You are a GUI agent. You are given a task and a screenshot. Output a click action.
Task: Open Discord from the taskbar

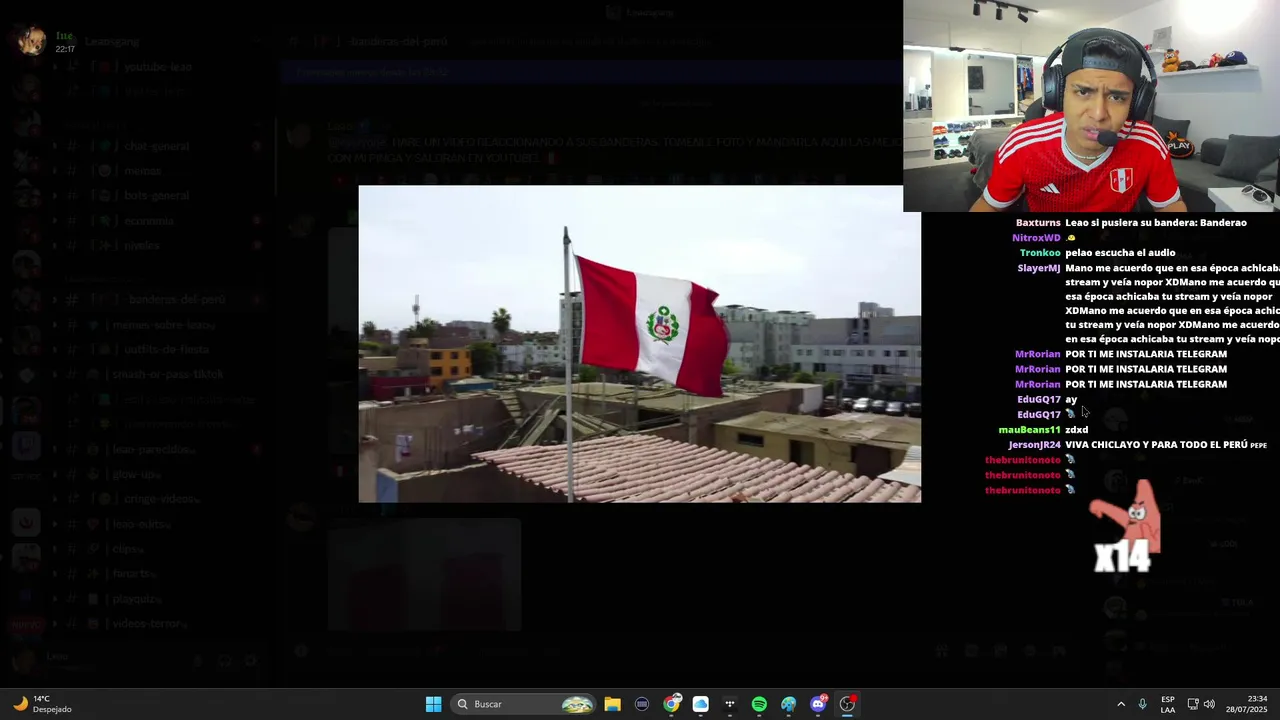(x=818, y=704)
